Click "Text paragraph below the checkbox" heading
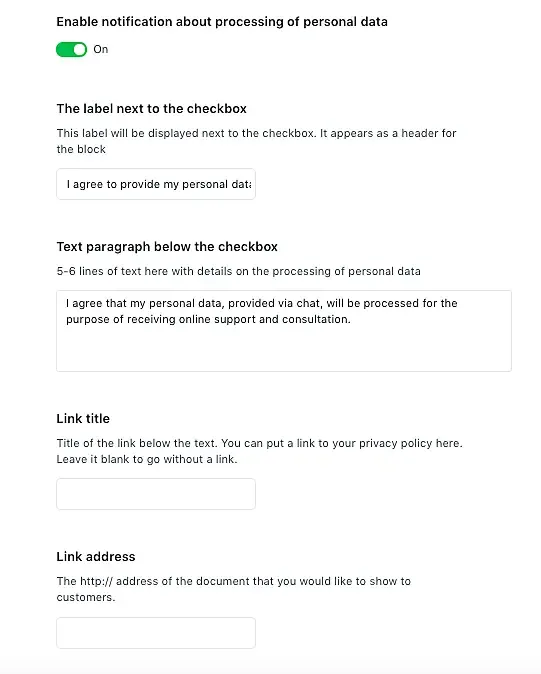Screen dimensions: 541x674 (x=167, y=247)
